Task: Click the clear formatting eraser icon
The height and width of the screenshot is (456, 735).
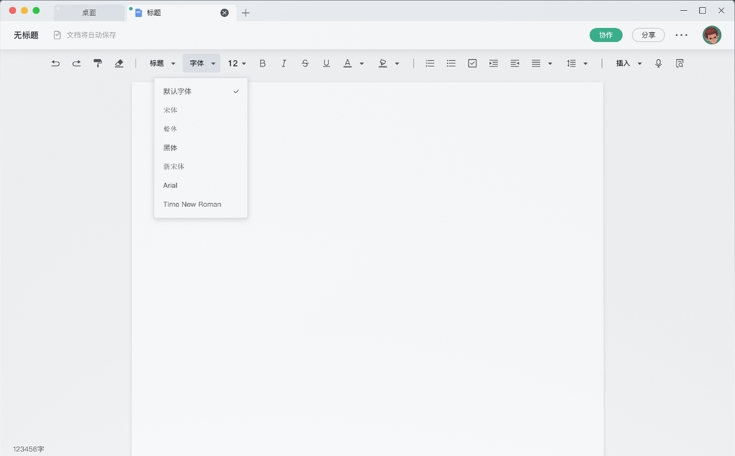Action: (x=119, y=63)
